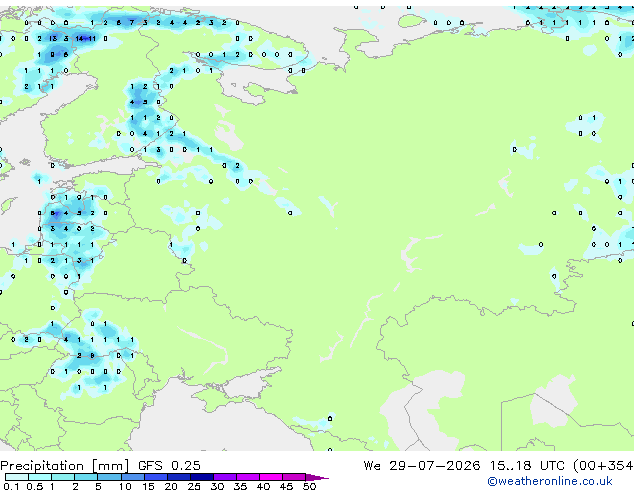Click the 50 label on the legend scale

pos(309,486)
